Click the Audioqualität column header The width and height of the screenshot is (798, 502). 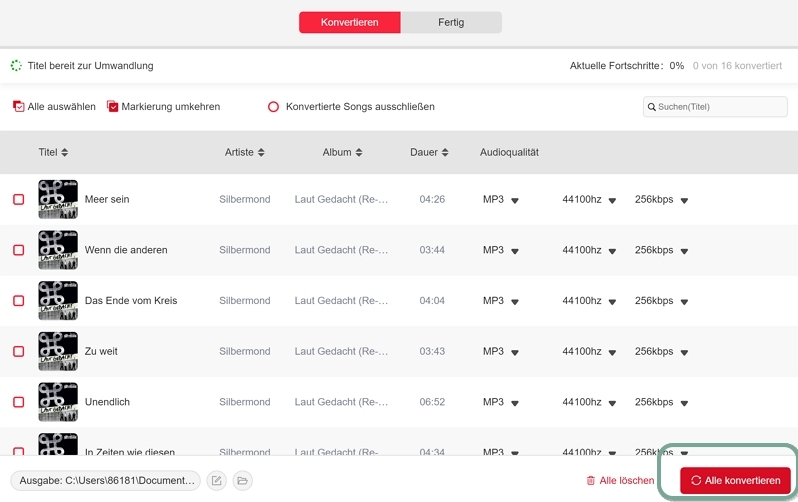[x=509, y=152]
